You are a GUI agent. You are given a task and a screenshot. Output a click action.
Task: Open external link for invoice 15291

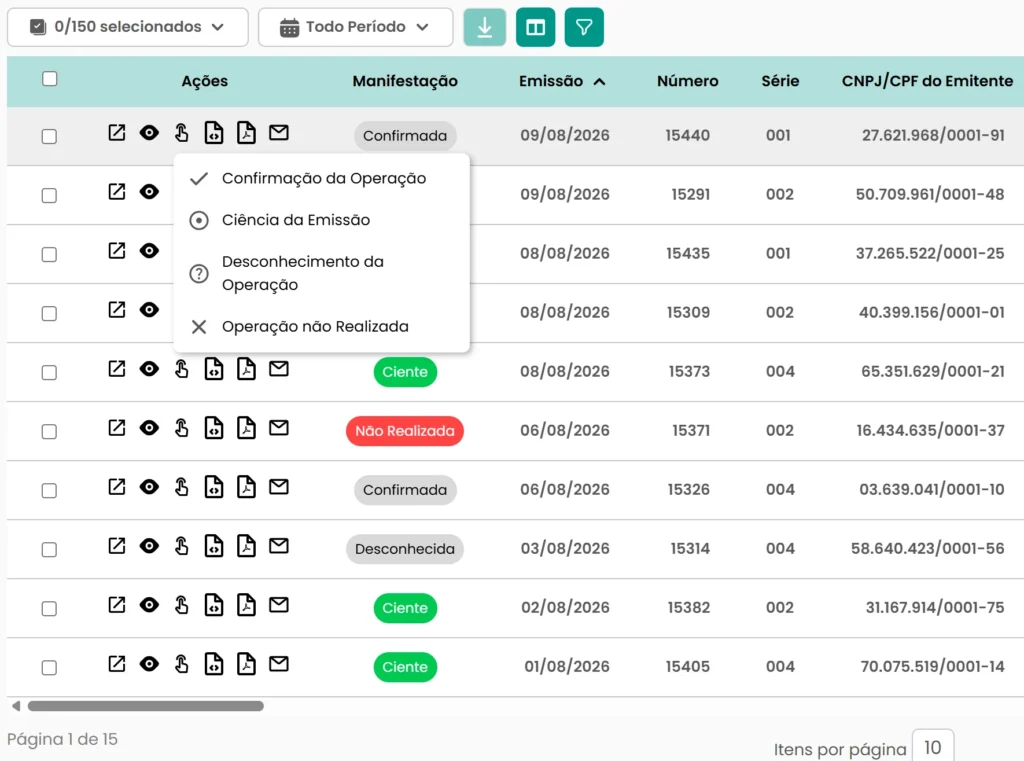point(117,191)
